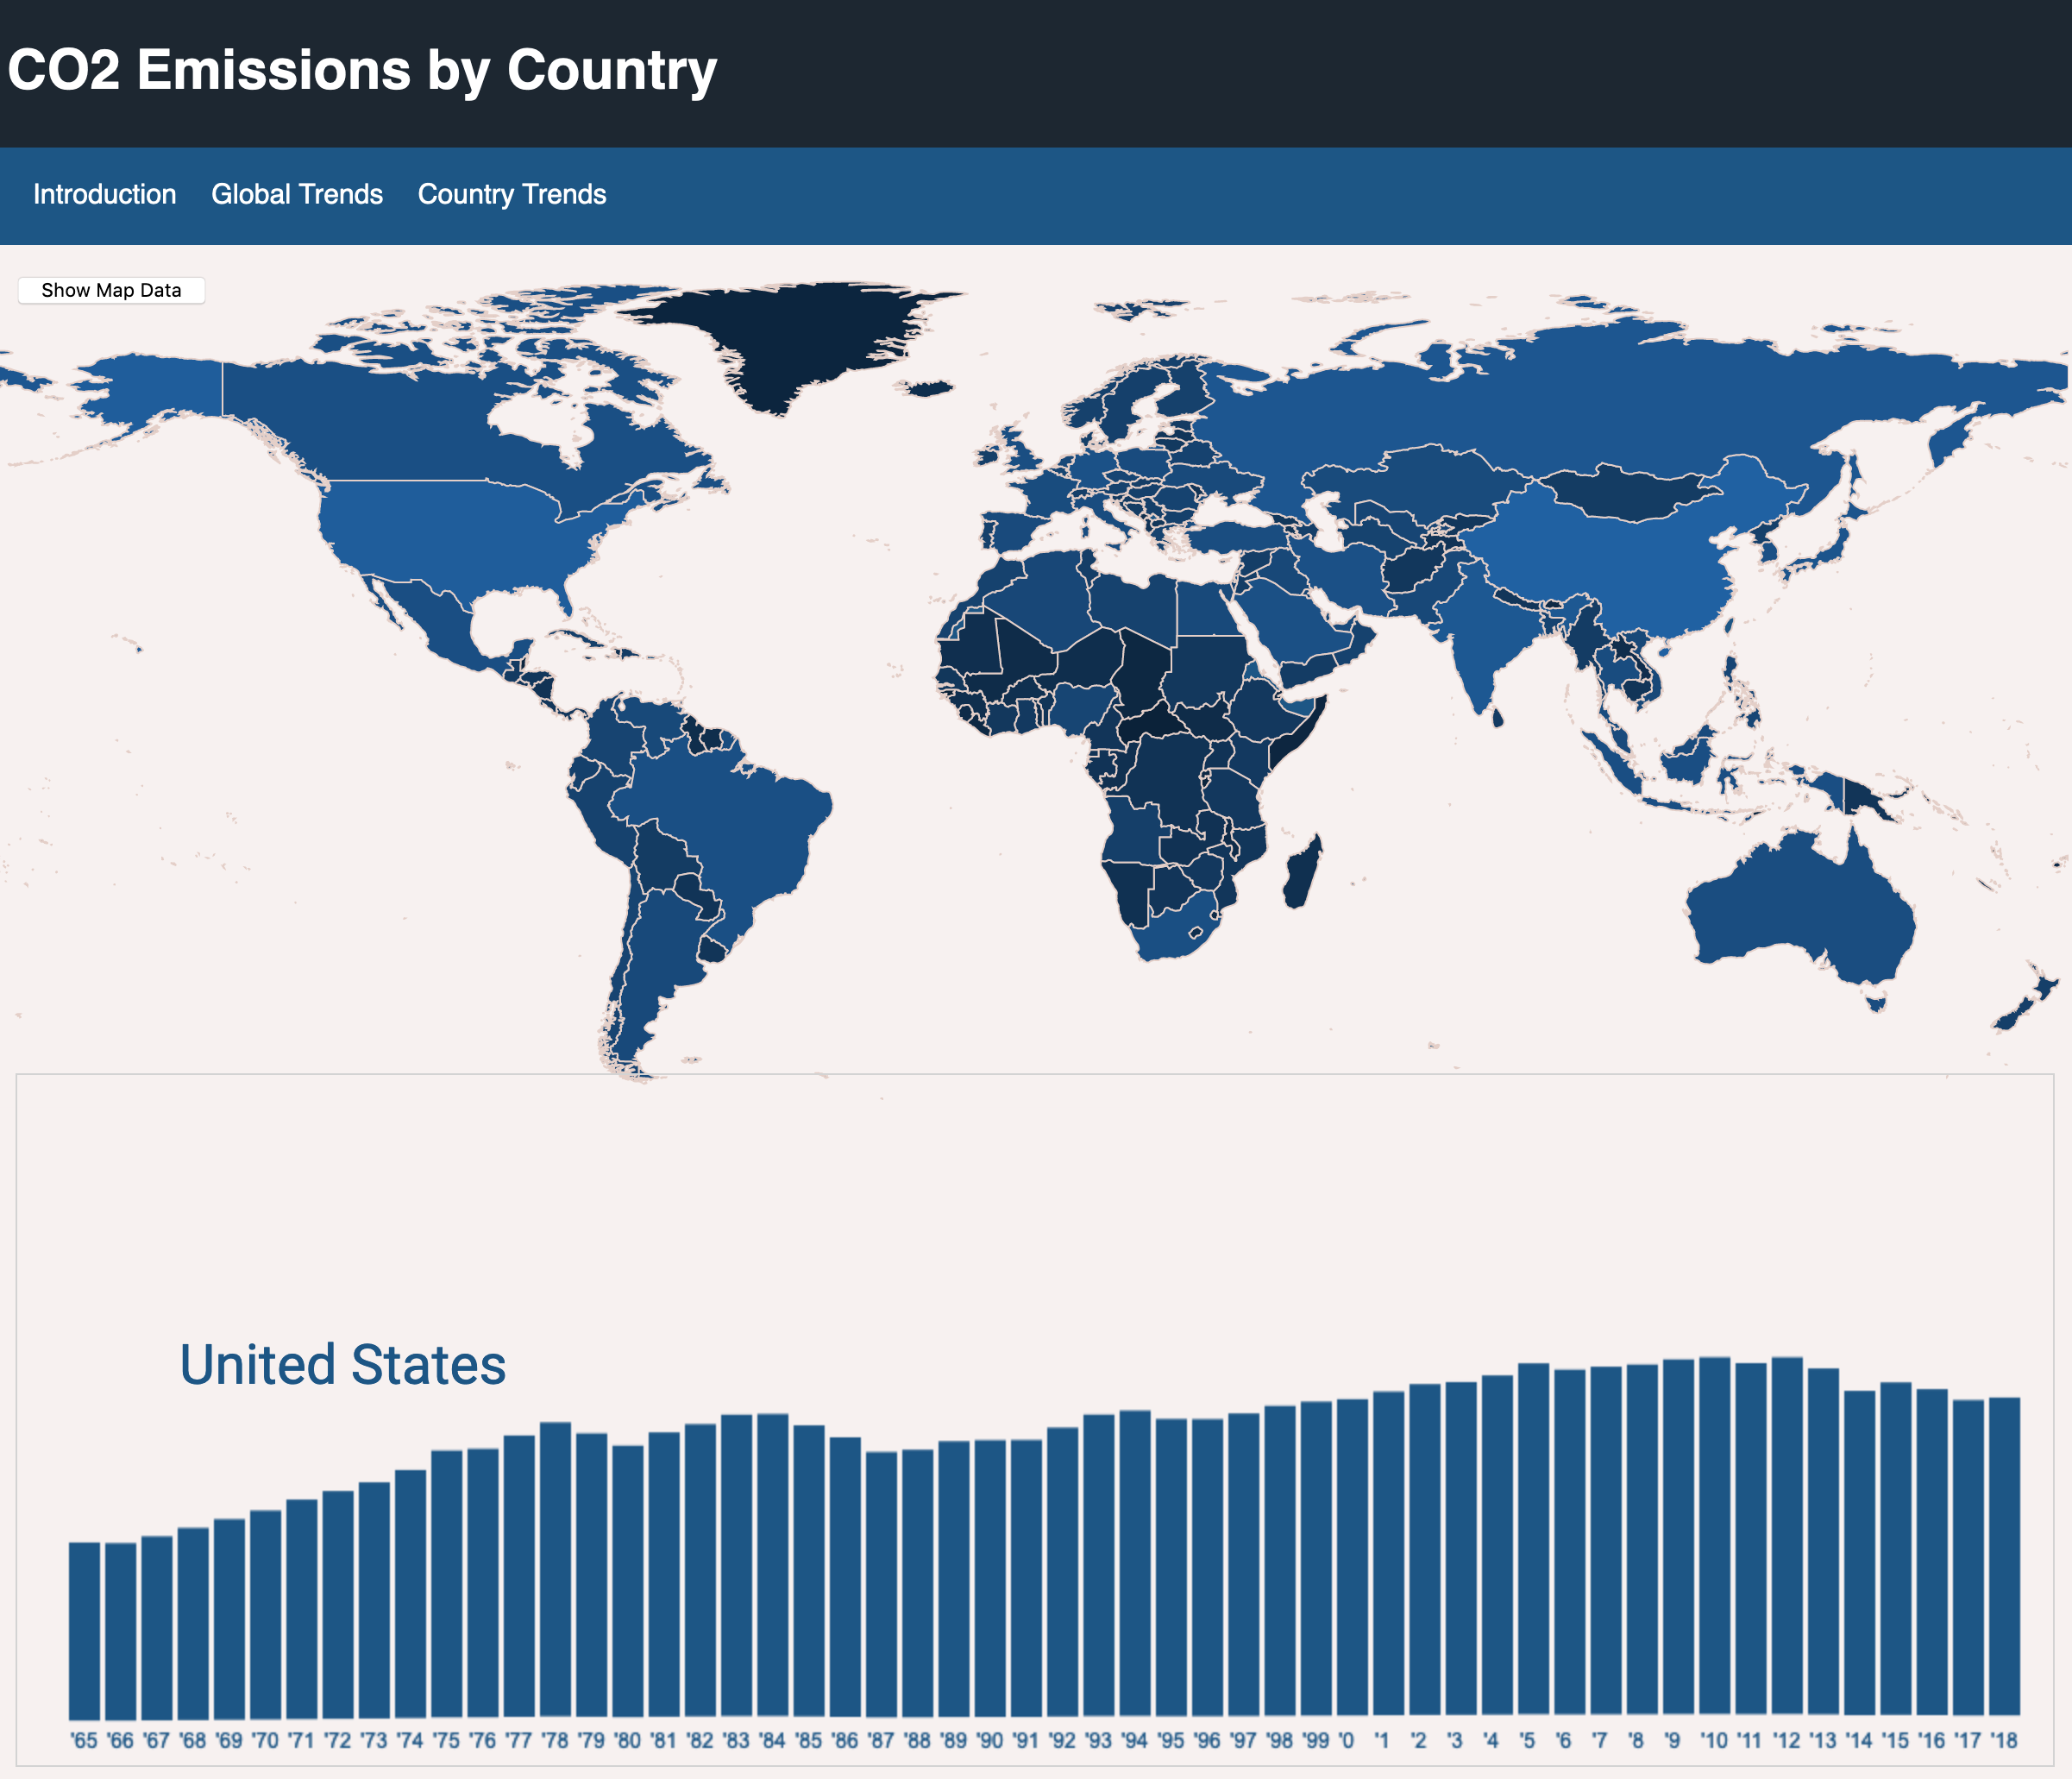
Task: Click the '18 bar in chart
Action: point(2004,1556)
